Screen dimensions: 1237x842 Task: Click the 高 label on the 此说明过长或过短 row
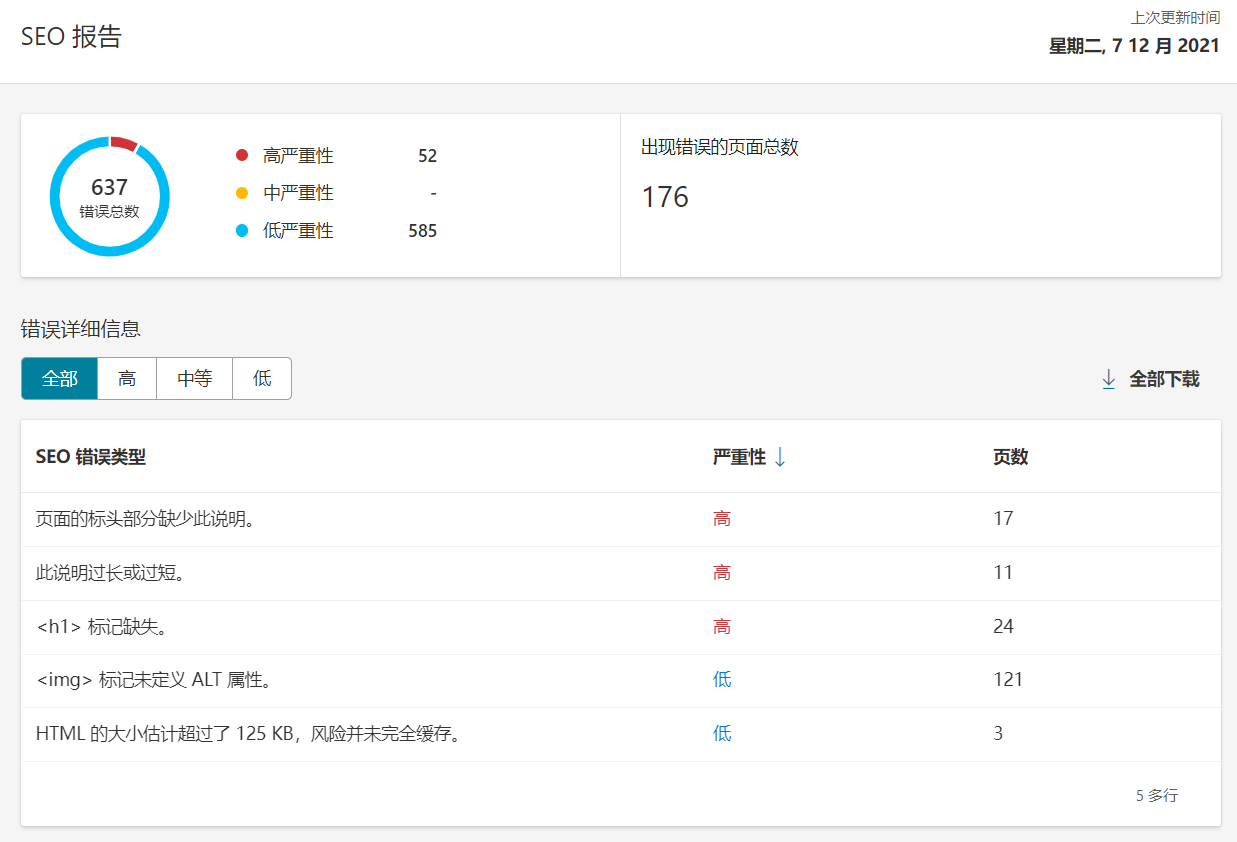[722, 572]
